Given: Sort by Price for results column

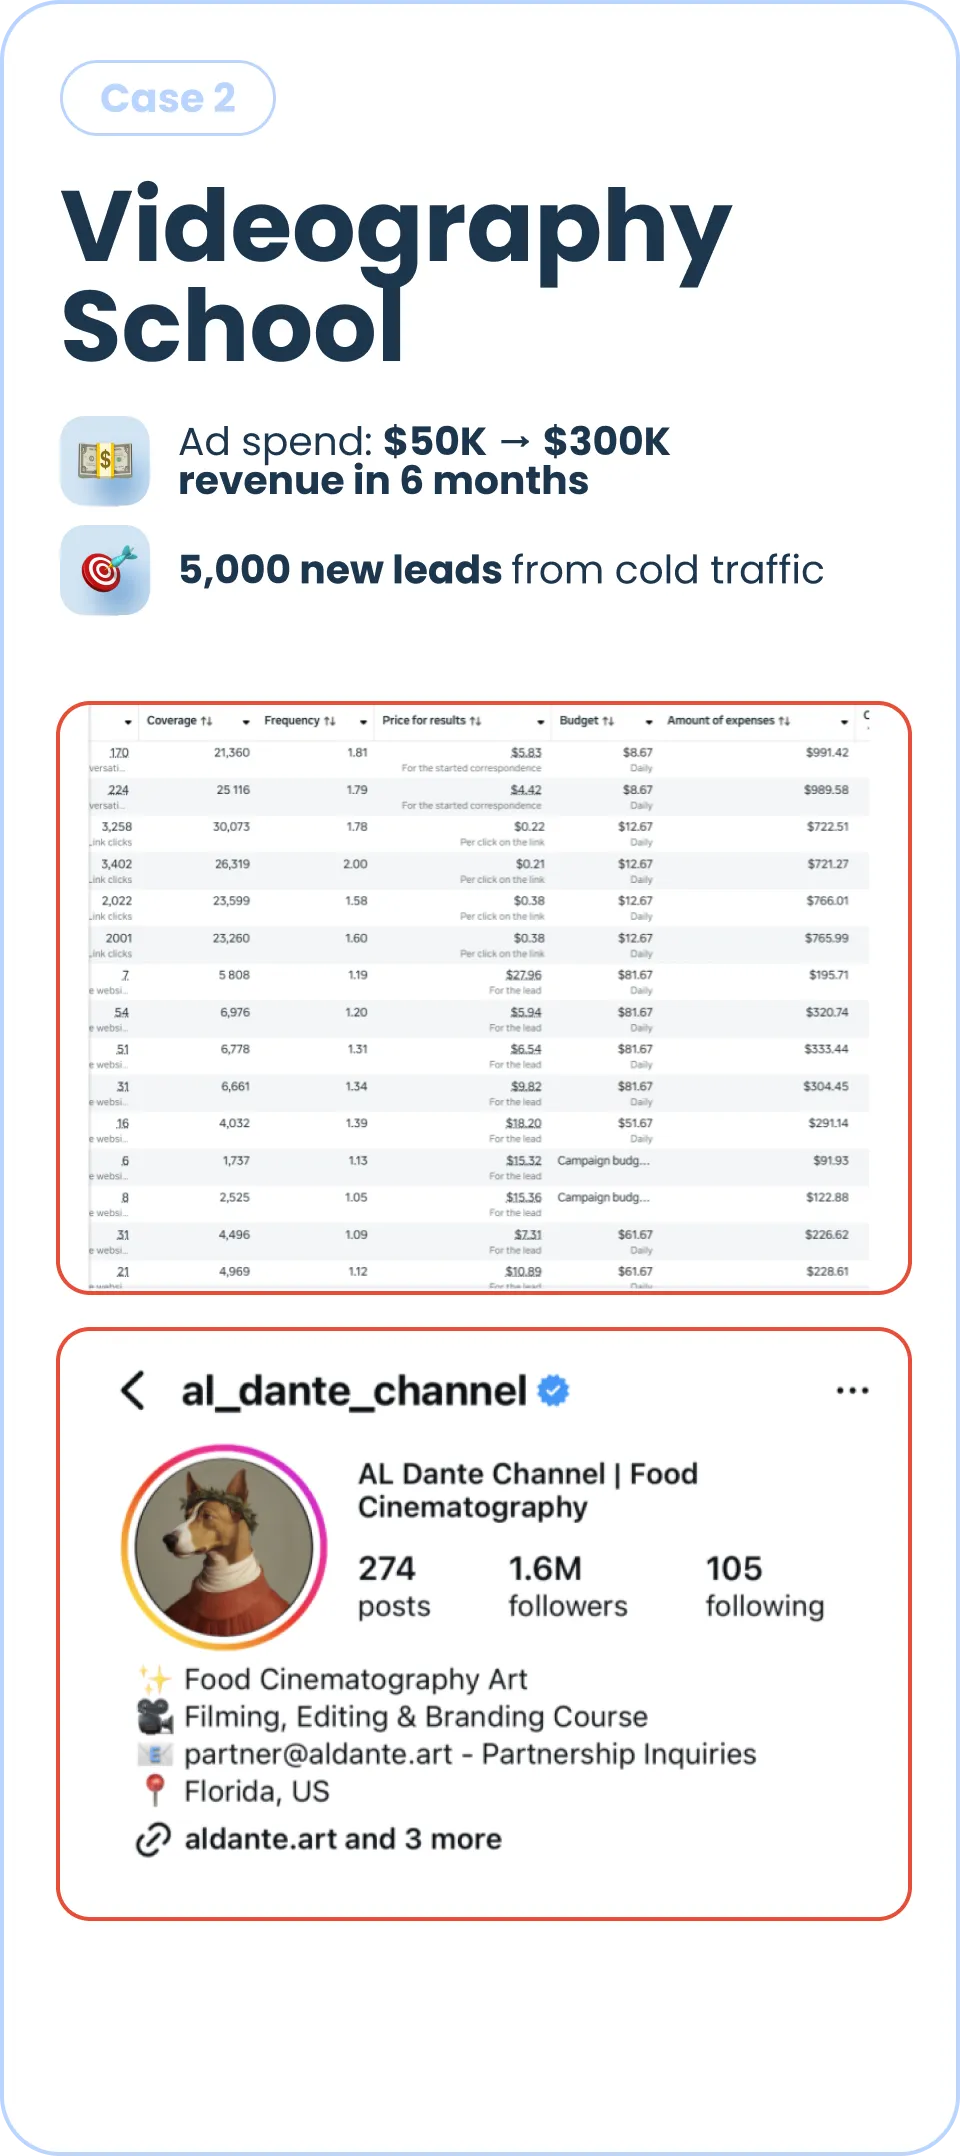Looking at the screenshot, I should click(x=432, y=721).
